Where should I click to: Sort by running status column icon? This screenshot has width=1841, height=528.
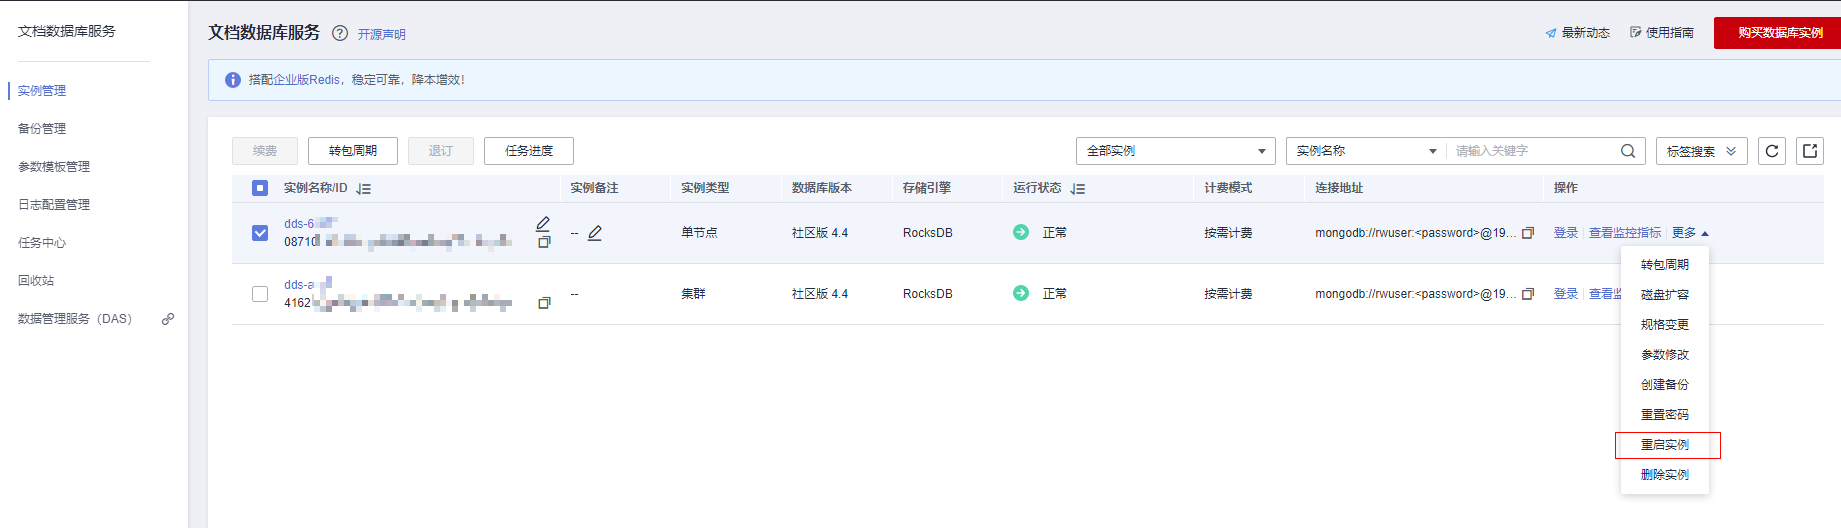point(1078,189)
